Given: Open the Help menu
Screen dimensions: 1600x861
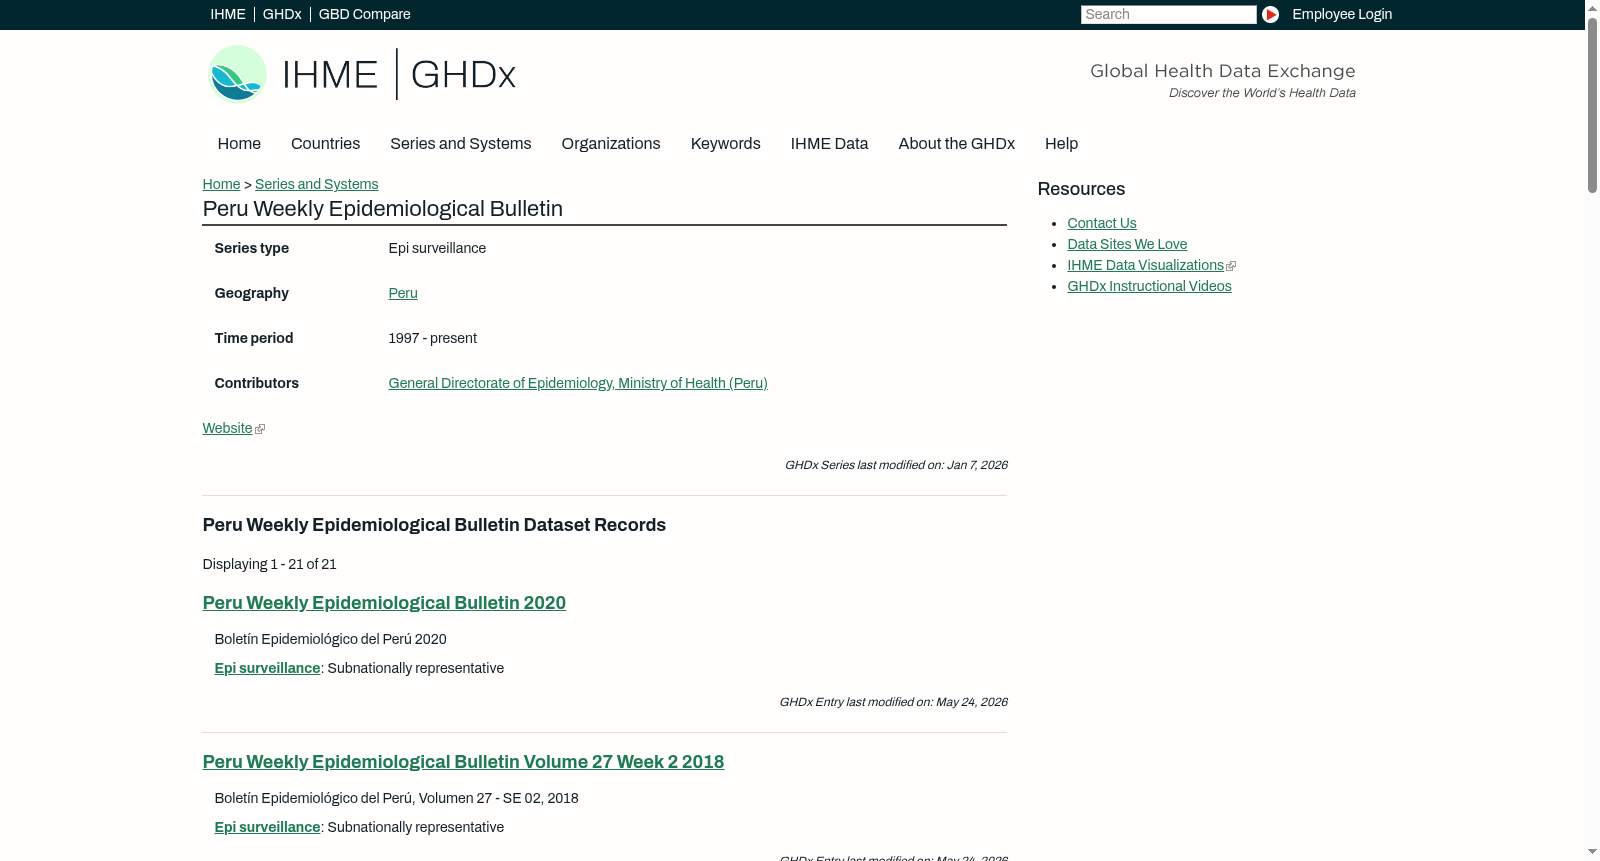Looking at the screenshot, I should [x=1061, y=144].
